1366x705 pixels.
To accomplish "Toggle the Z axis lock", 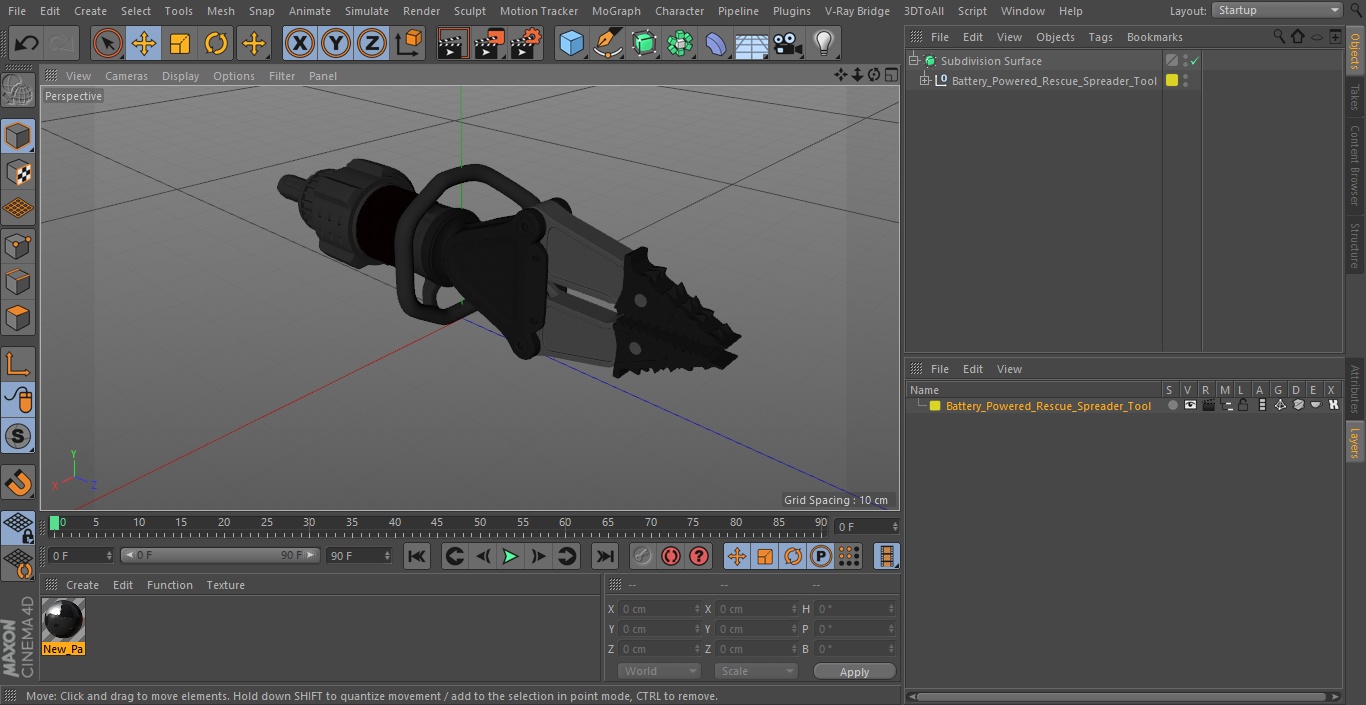I will tap(372, 43).
